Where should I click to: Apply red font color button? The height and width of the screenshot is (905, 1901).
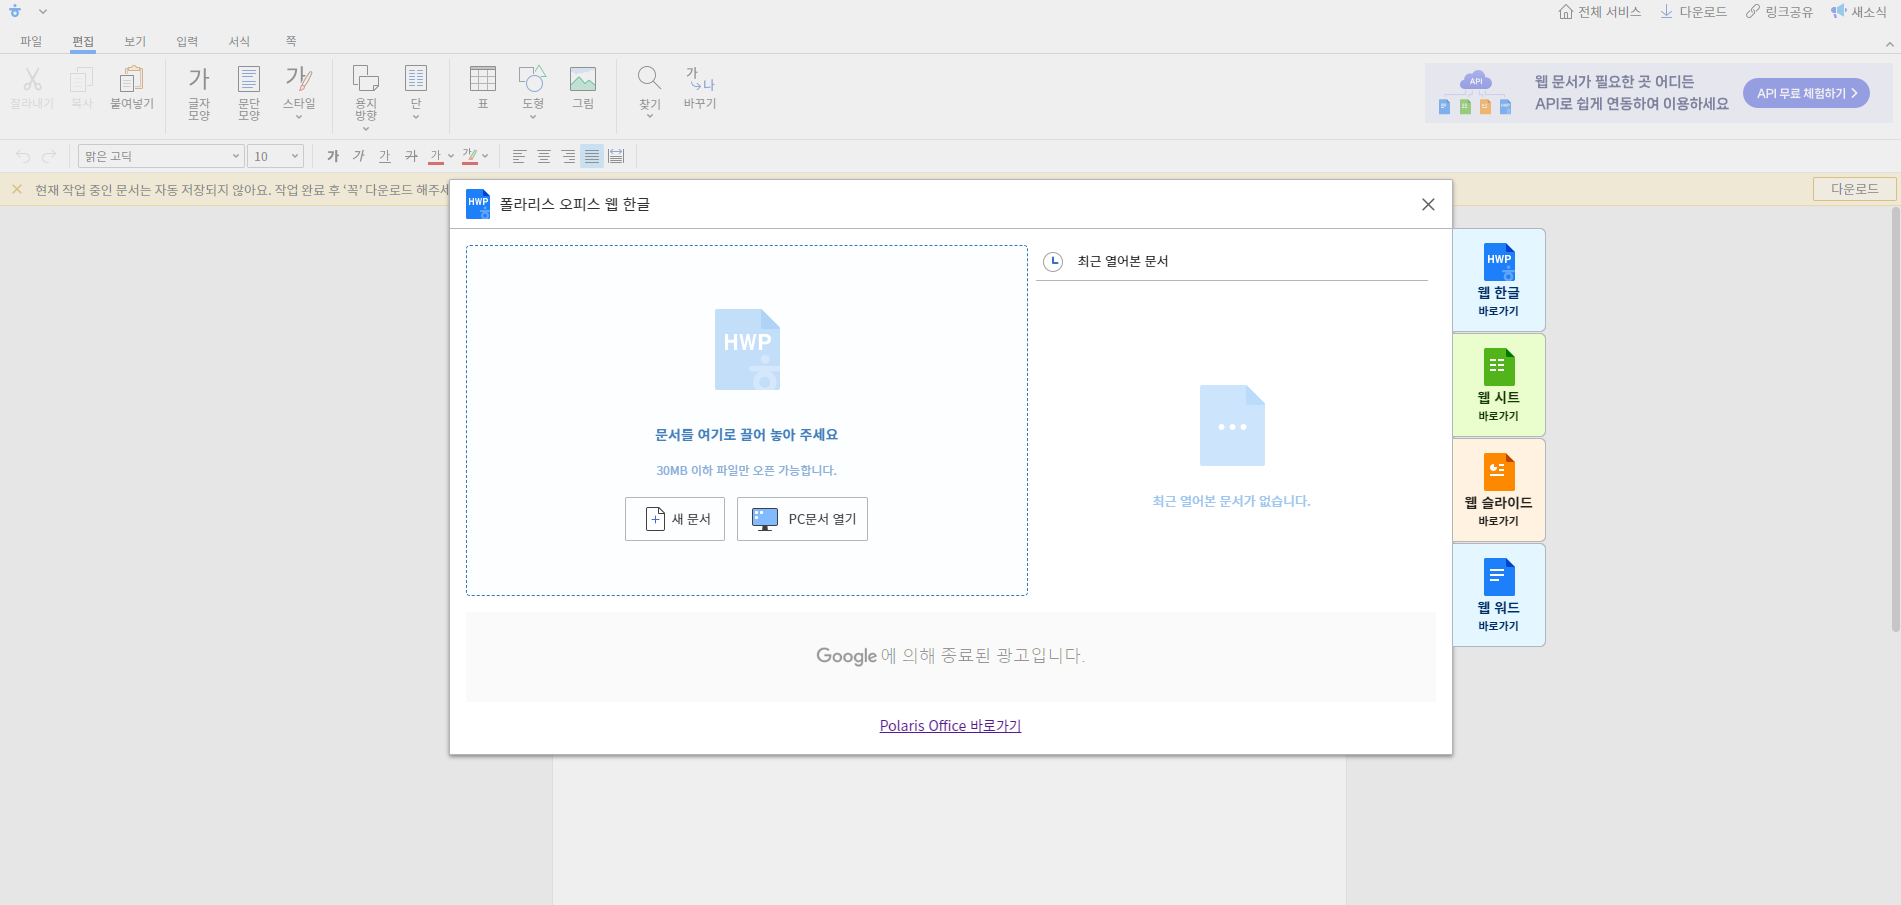click(436, 156)
